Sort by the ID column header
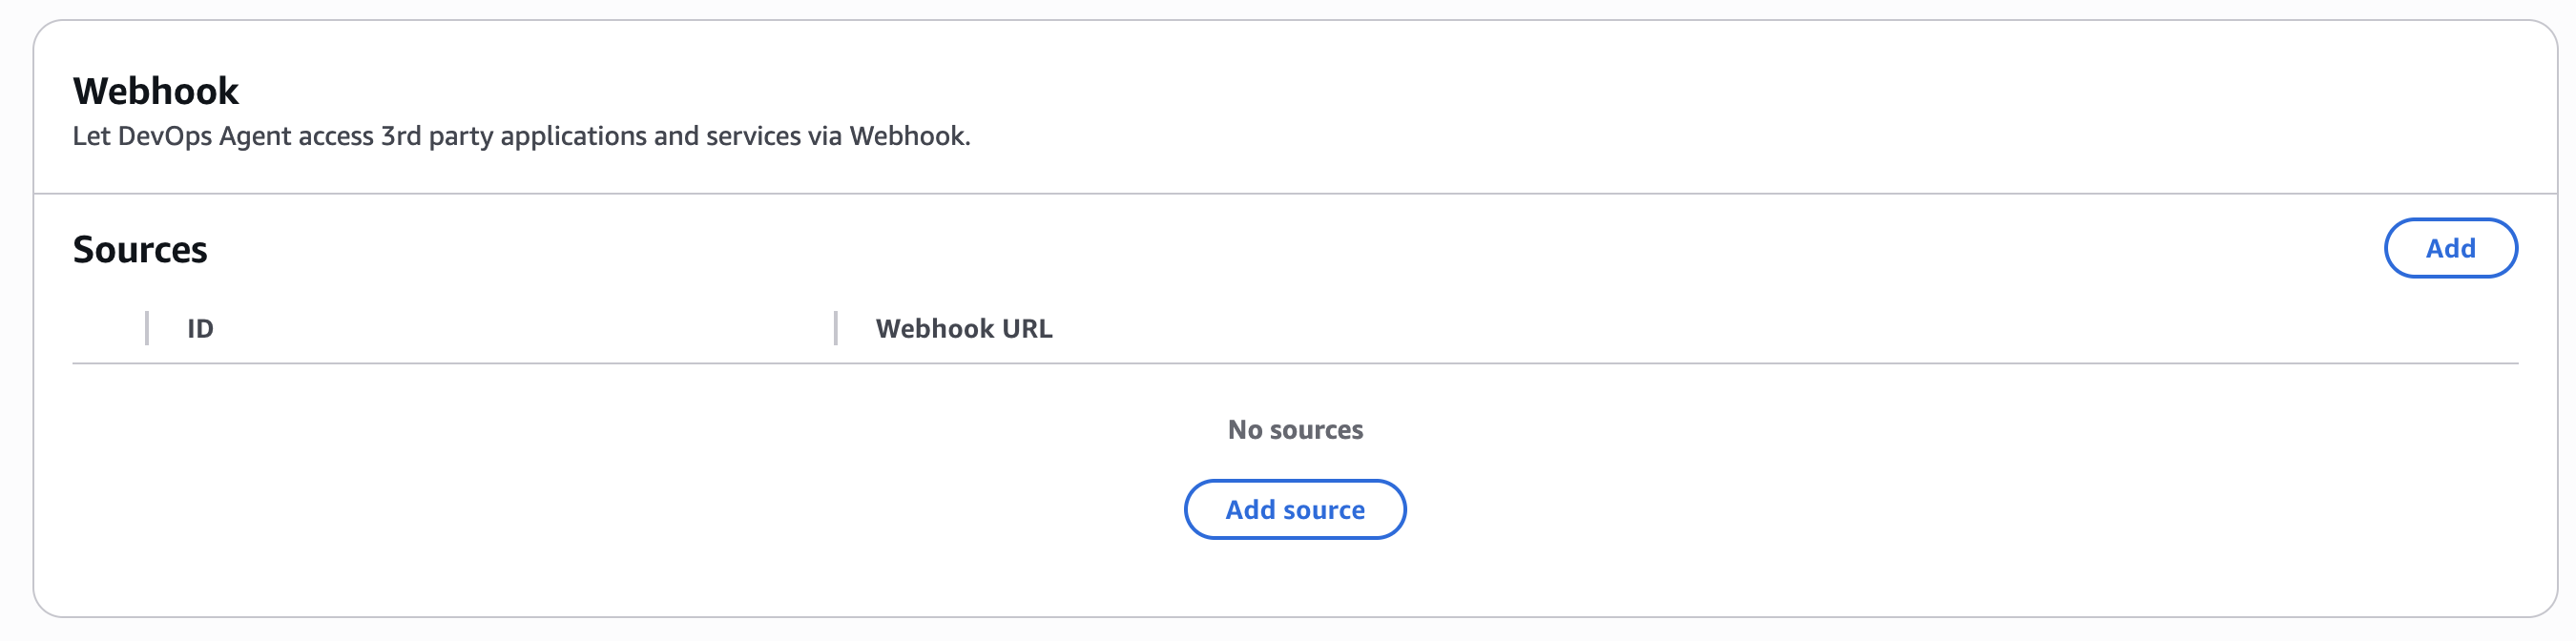The height and width of the screenshot is (641, 2576). click(x=200, y=329)
